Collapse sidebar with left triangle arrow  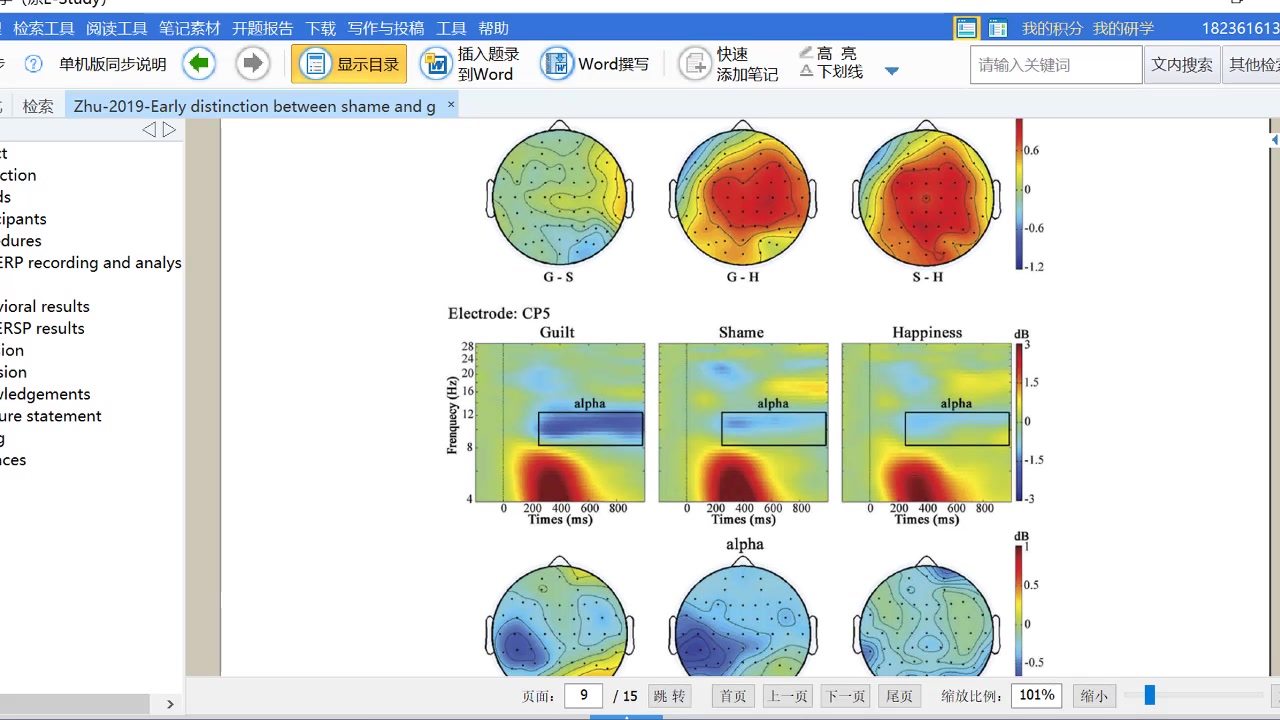(149, 129)
